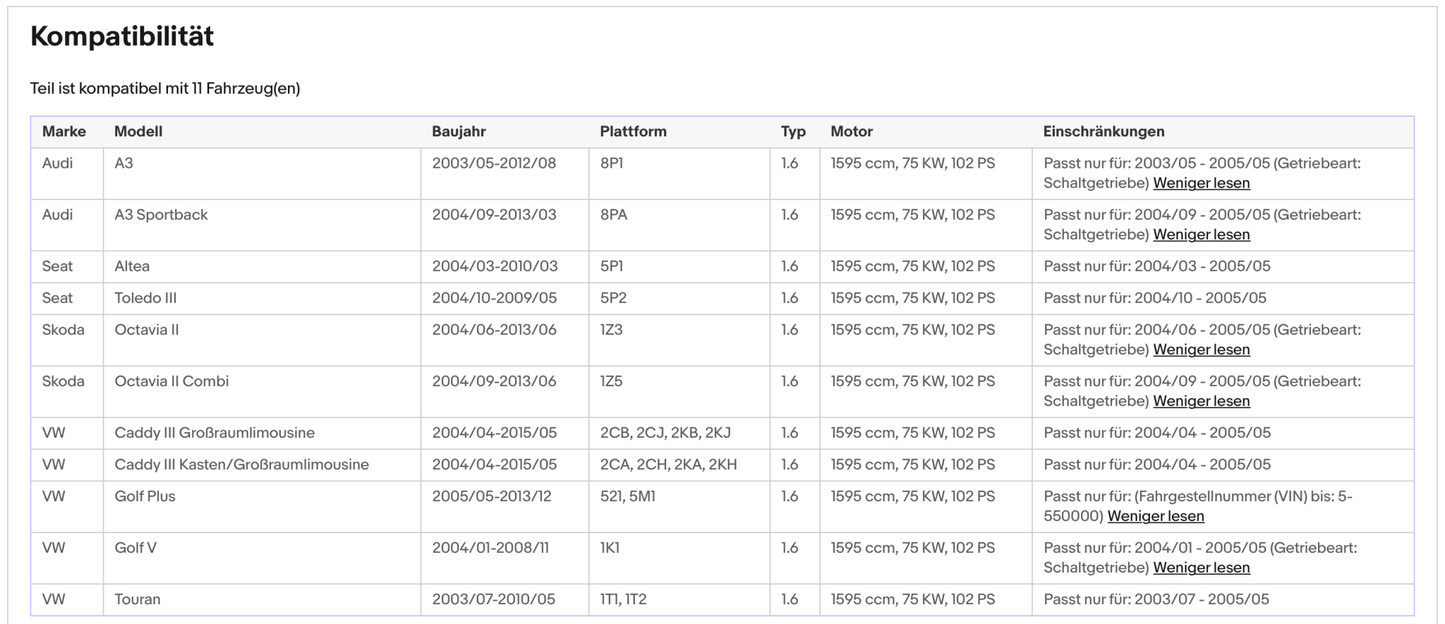
Task: Click the '1T1, 1T2' platform cell
Action: pos(623,599)
